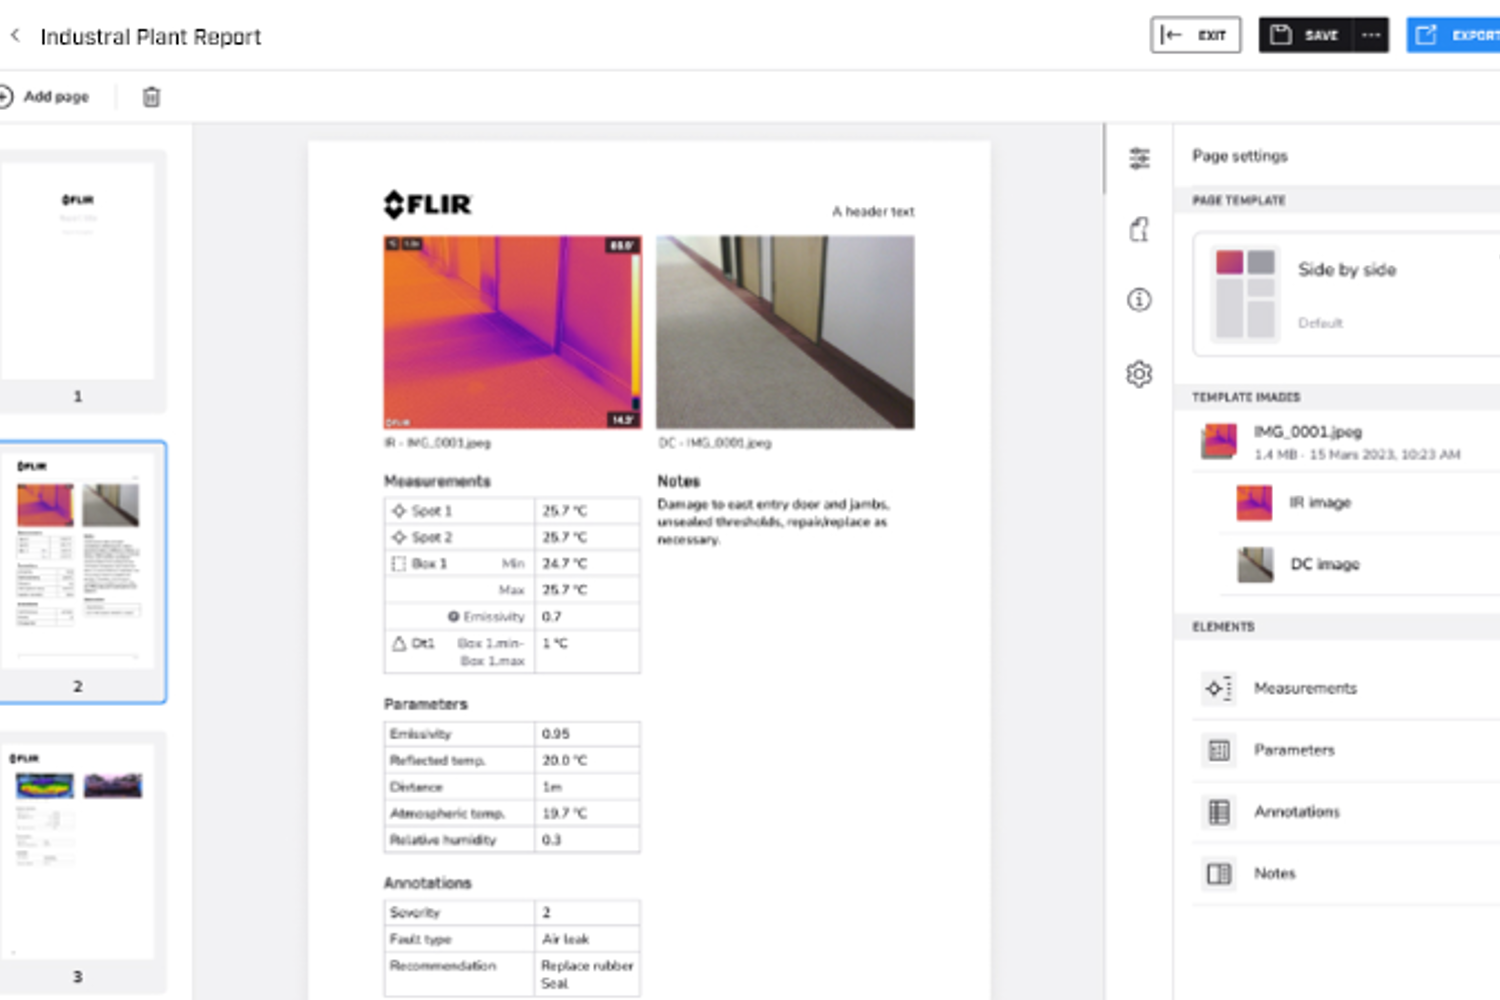Screen dimensions: 1500x1000
Task: Click the back arrow beside report title
Action: [x=15, y=36]
